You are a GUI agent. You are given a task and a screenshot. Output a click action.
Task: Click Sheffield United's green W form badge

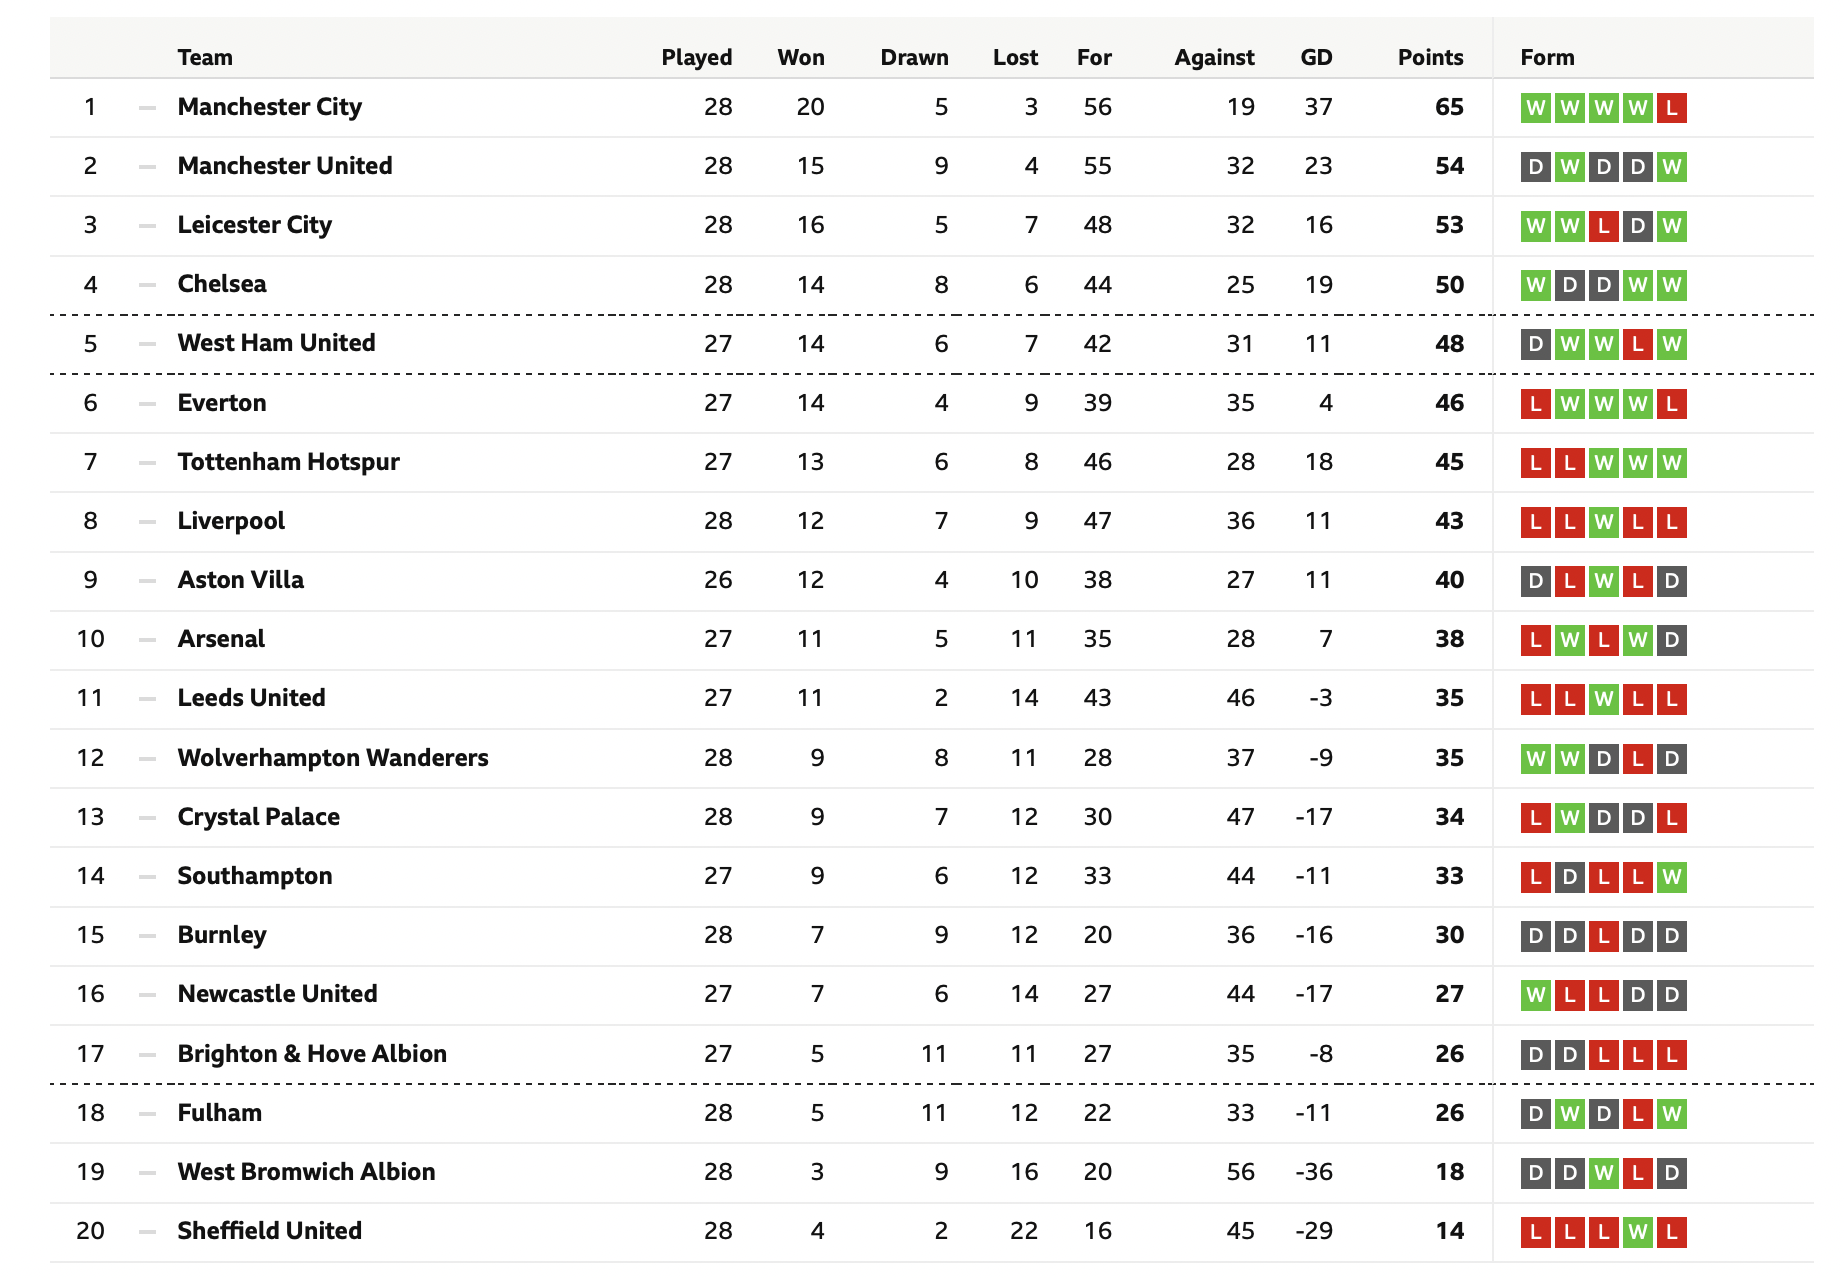pos(1637,1232)
